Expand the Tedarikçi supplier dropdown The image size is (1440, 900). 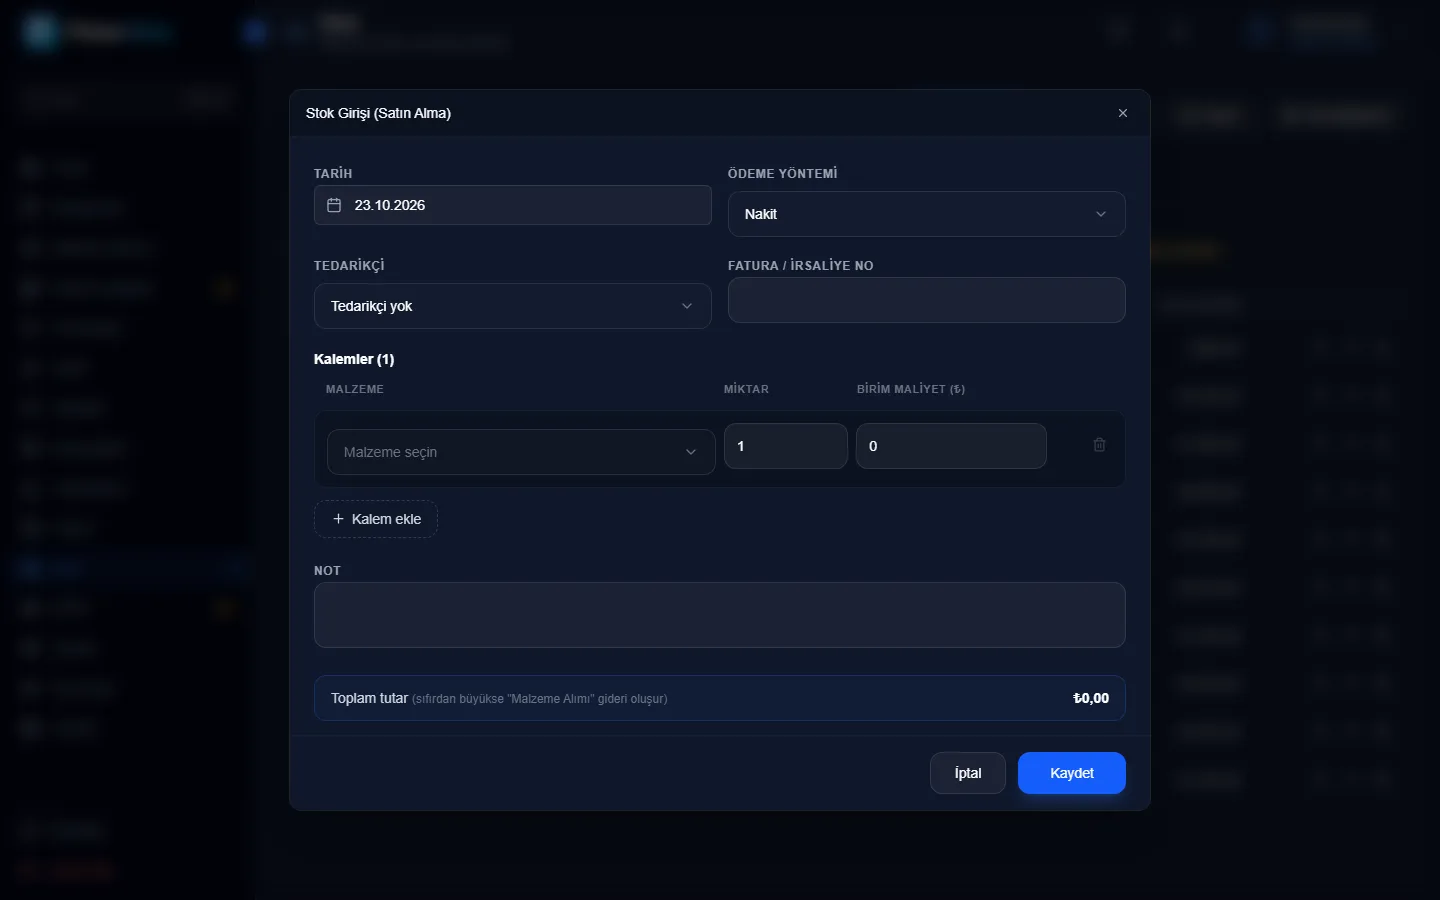512,306
